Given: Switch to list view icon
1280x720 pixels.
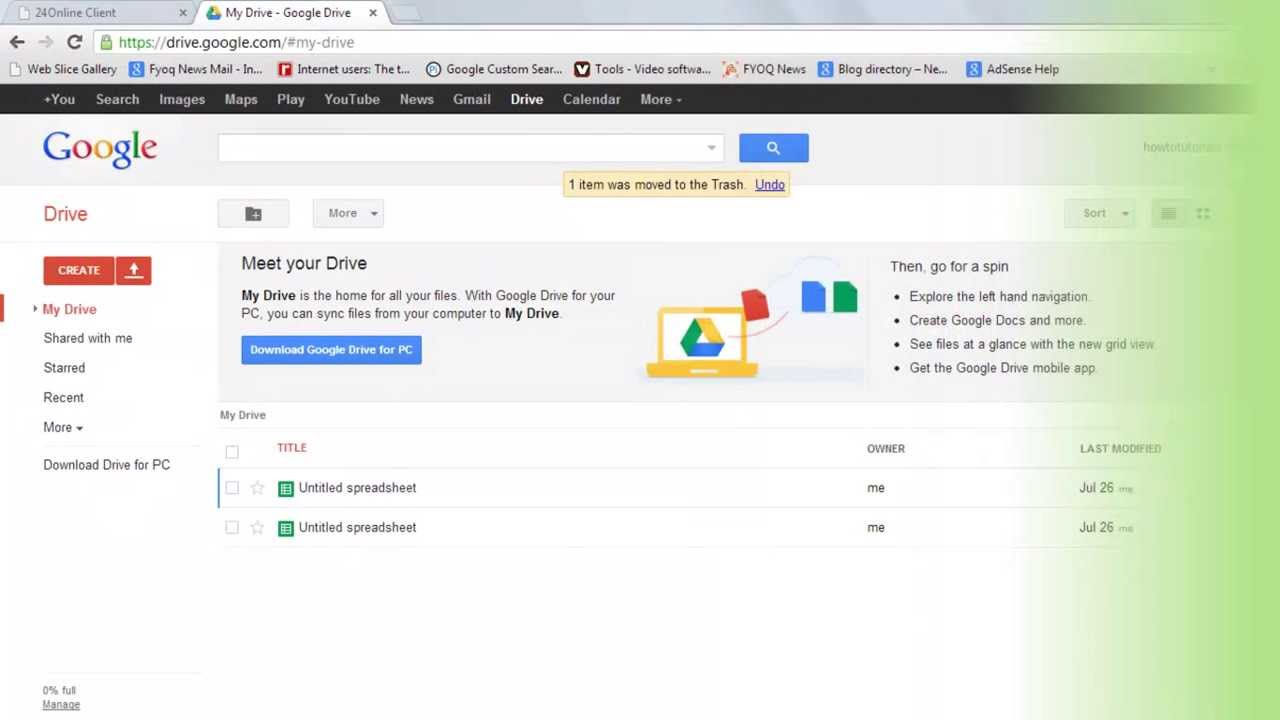Looking at the screenshot, I should 1168,213.
